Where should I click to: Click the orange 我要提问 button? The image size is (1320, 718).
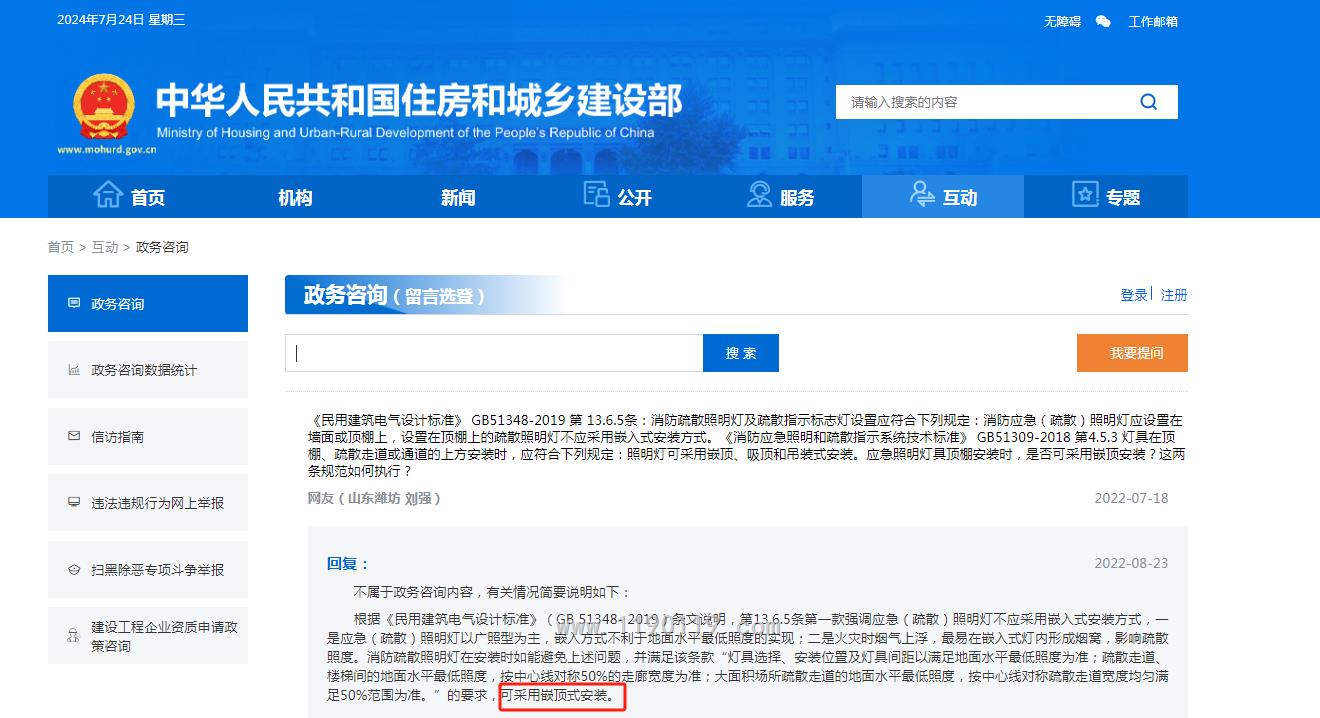coord(1132,353)
